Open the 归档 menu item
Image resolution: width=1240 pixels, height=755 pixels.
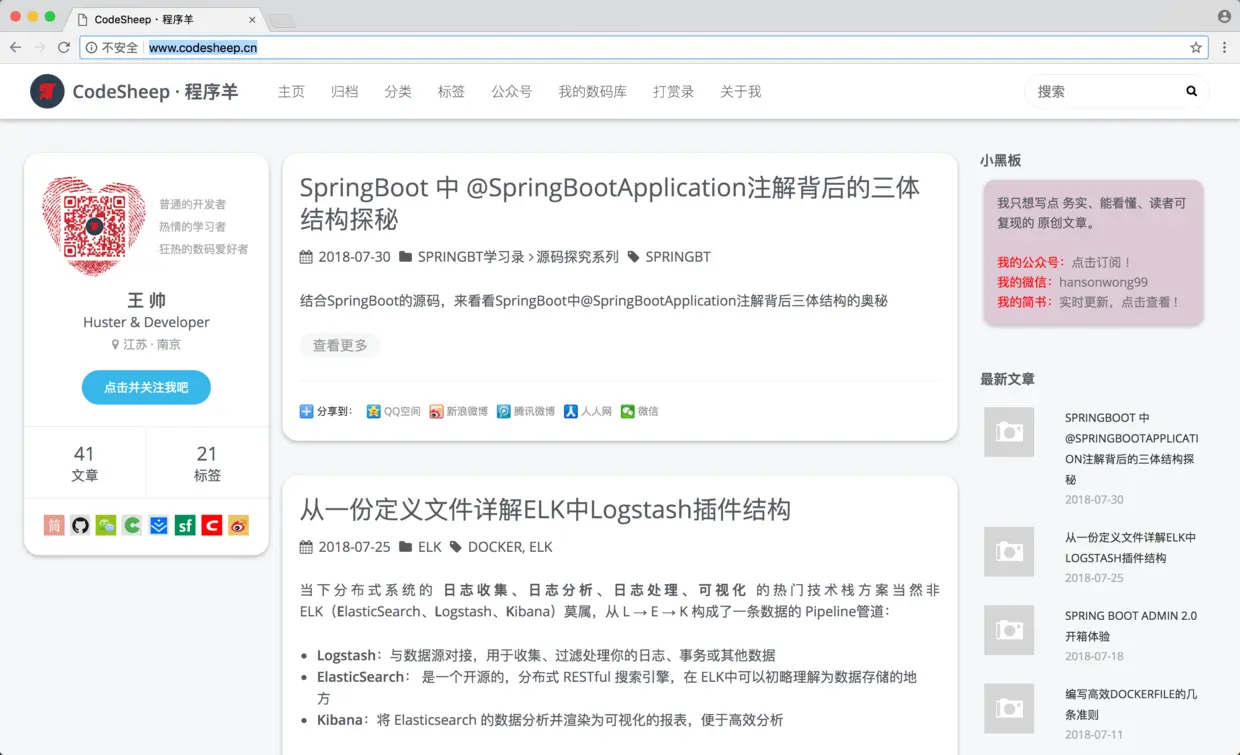point(344,91)
